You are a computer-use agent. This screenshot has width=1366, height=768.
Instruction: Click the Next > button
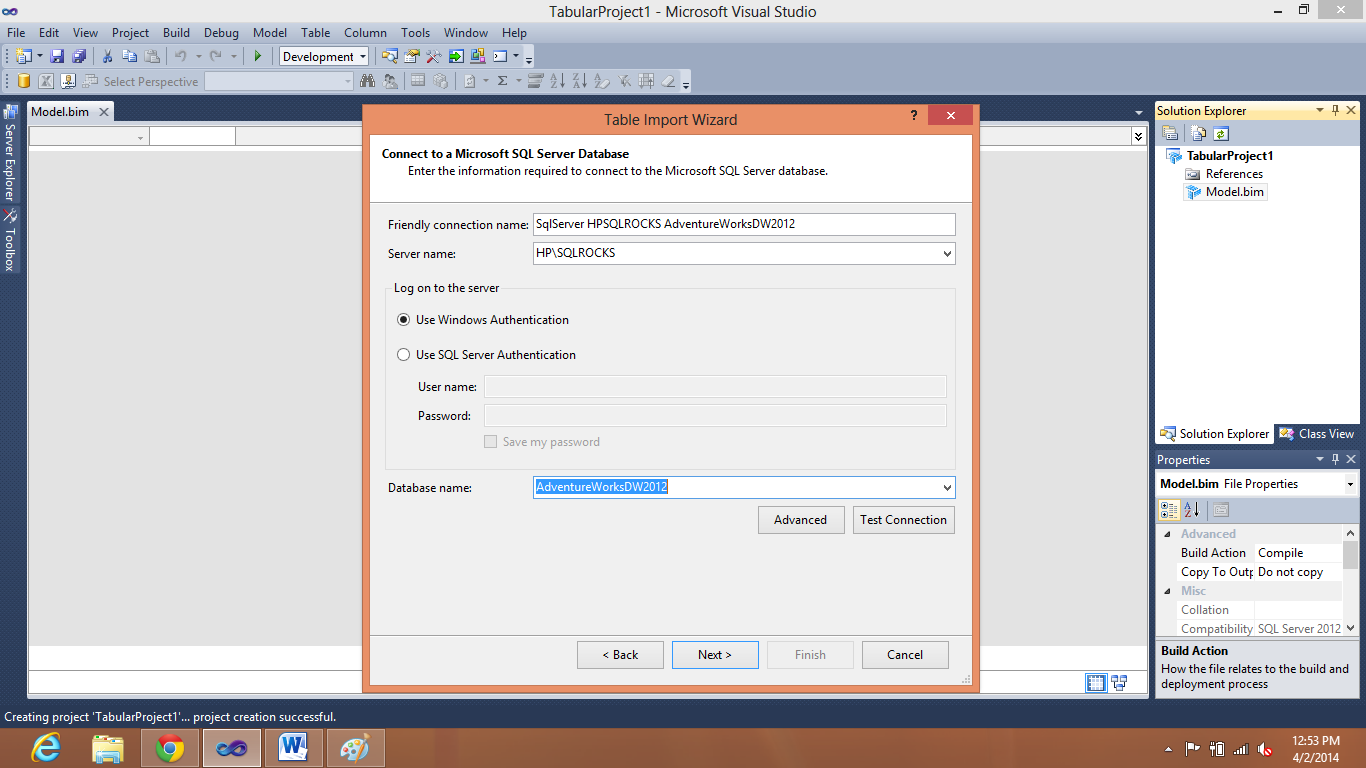pyautogui.click(x=715, y=655)
